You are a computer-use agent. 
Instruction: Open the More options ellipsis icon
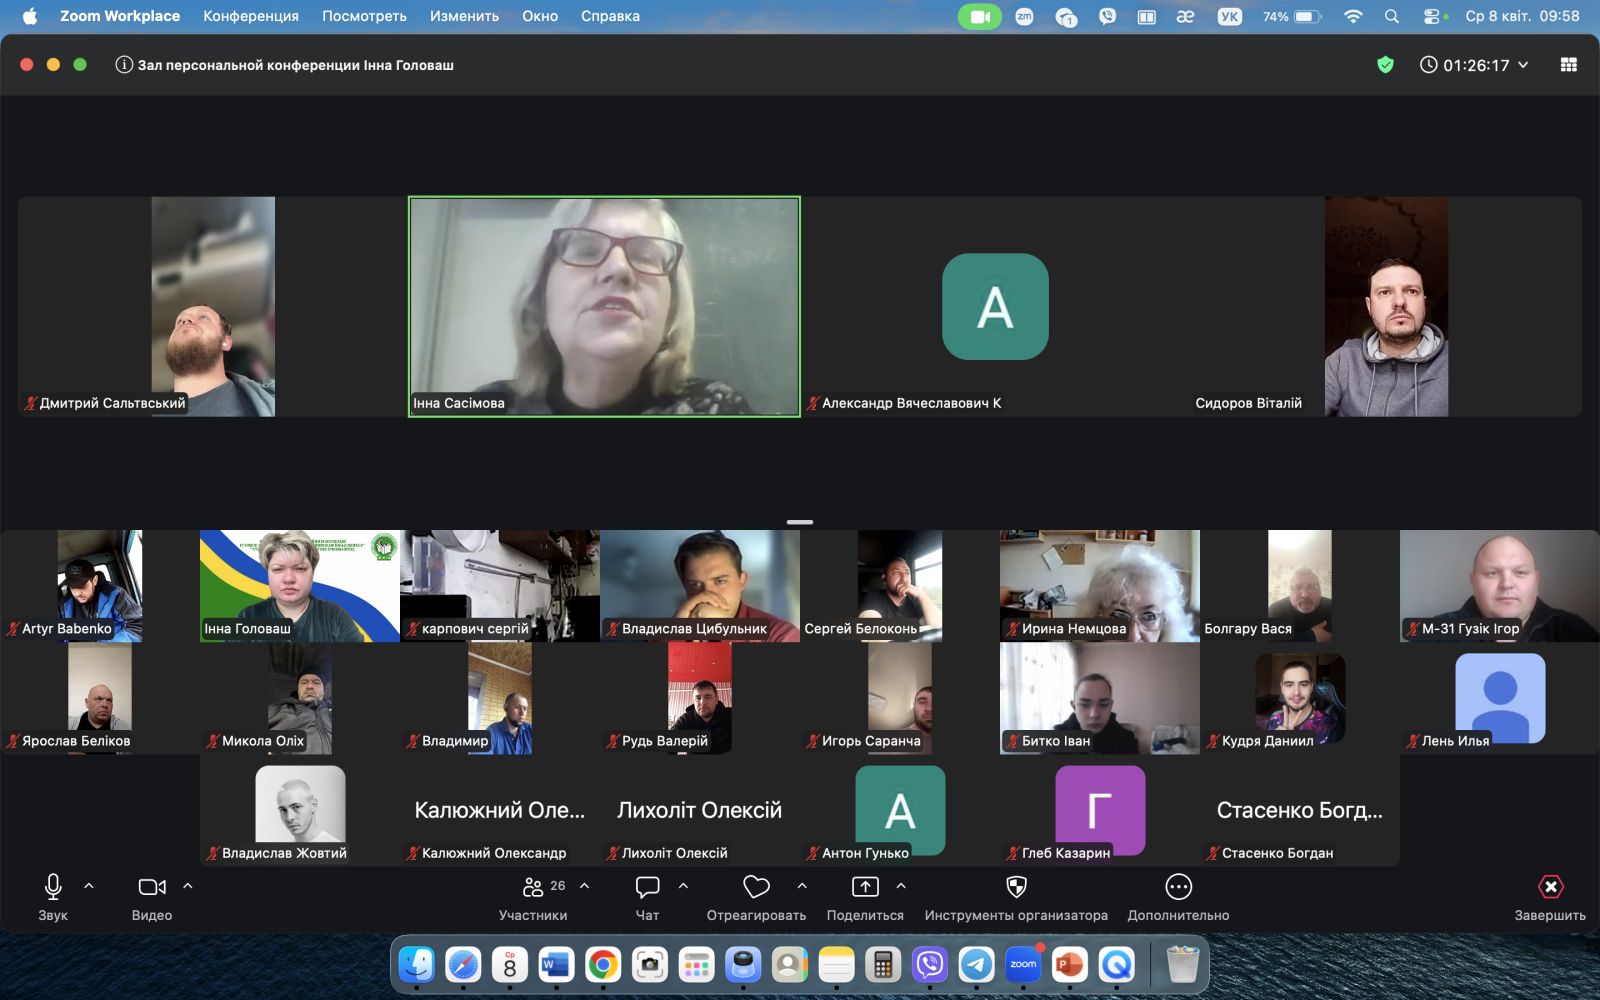point(1178,887)
